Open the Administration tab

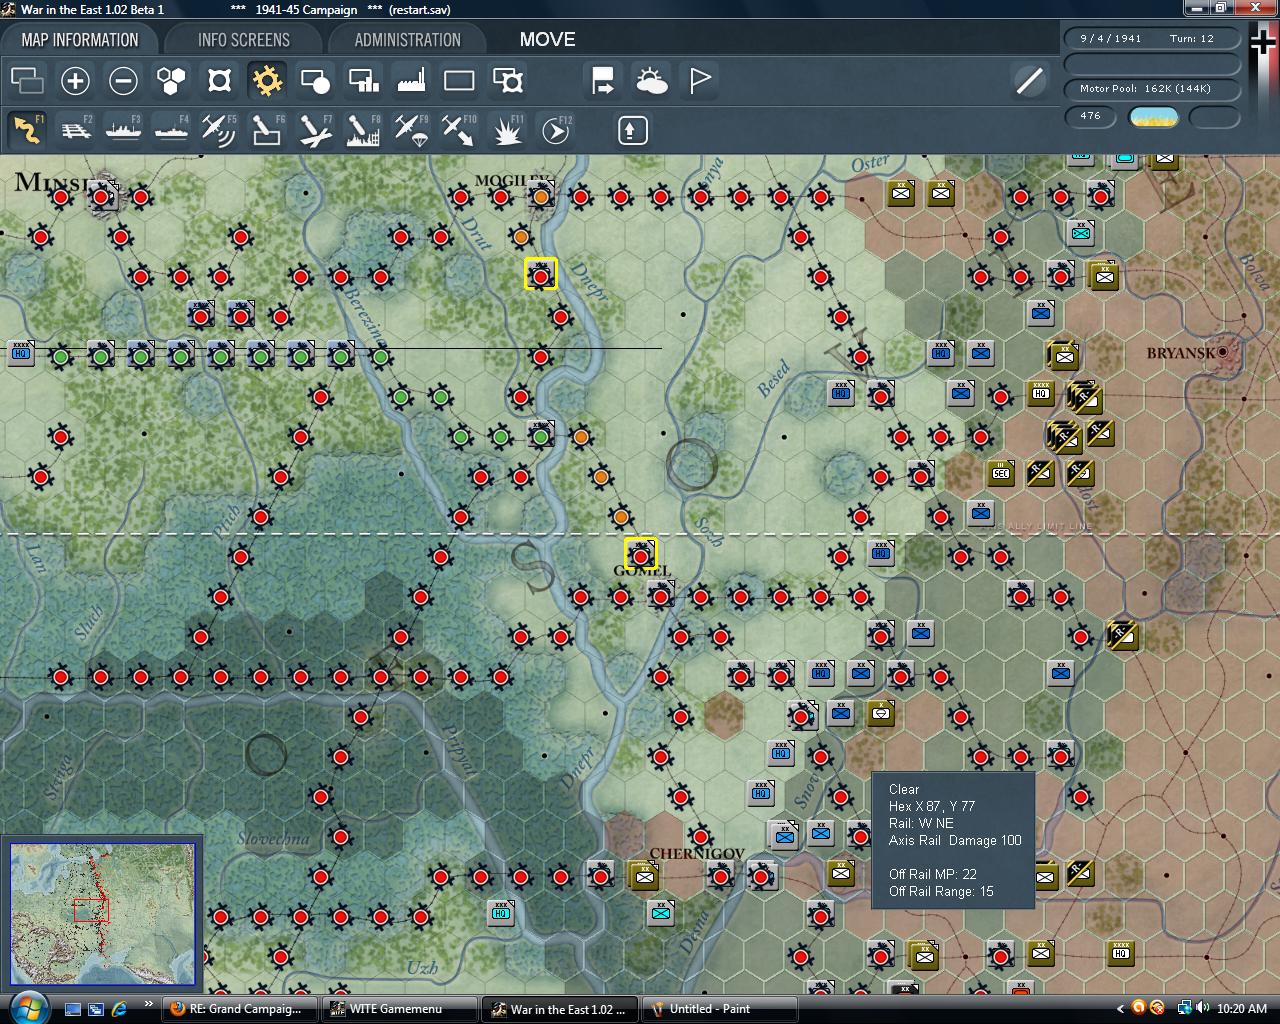tap(407, 40)
